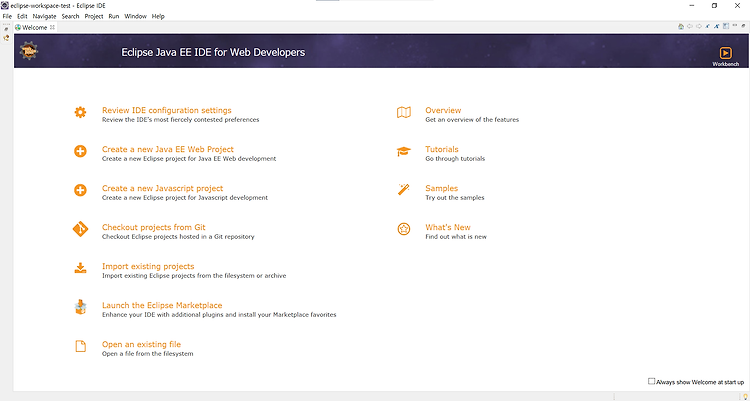The width and height of the screenshot is (750, 401).
Task: Click the Workbench play icon
Action: (x=725, y=53)
